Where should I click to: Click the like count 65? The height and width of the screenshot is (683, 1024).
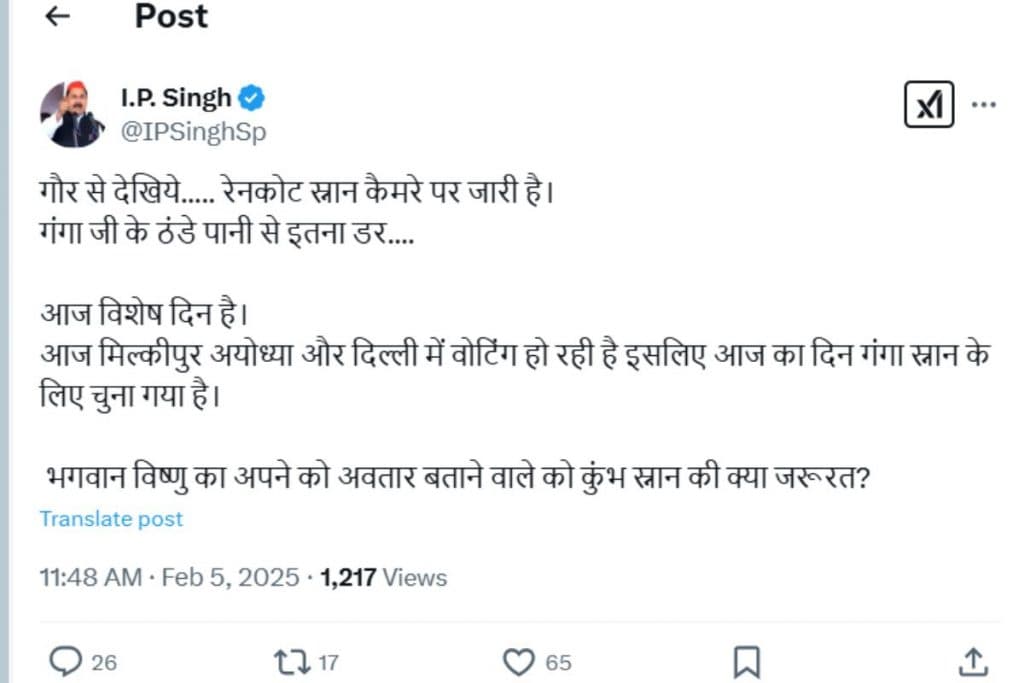tap(558, 662)
